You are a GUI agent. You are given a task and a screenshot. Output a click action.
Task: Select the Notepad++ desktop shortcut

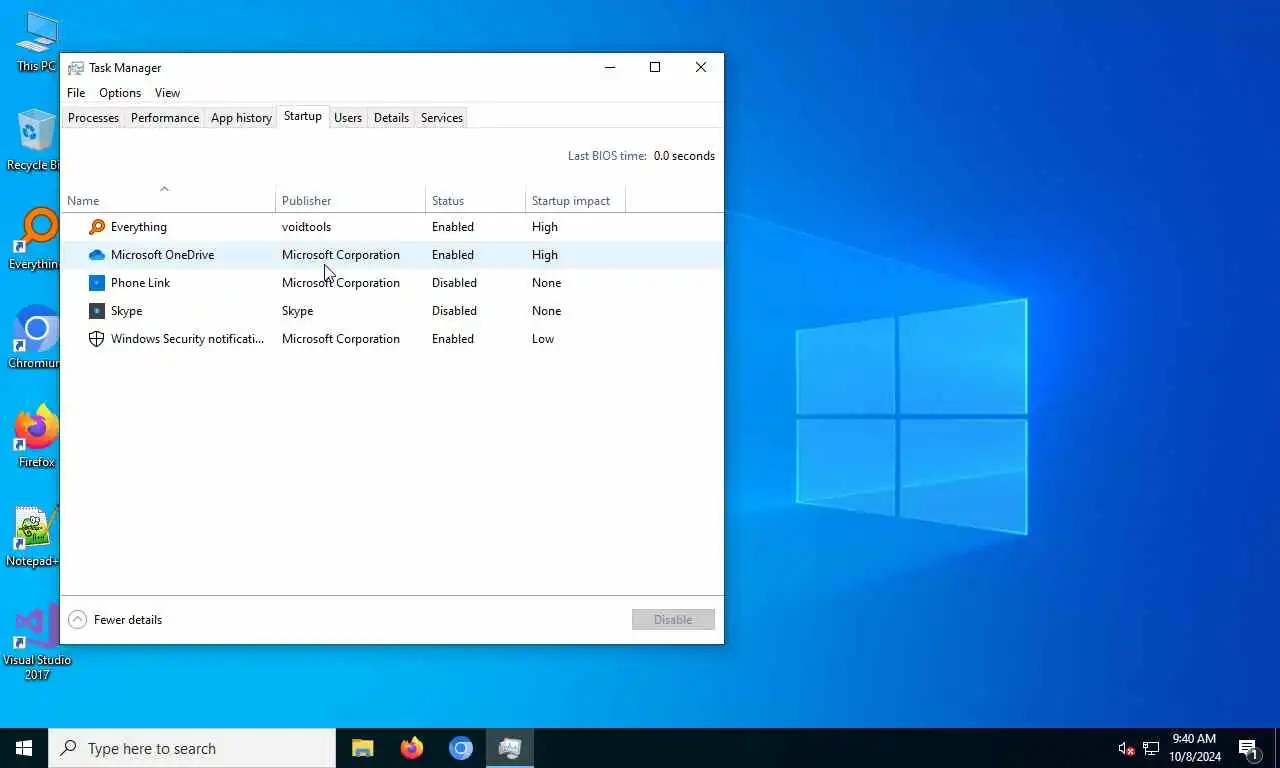coord(36,536)
